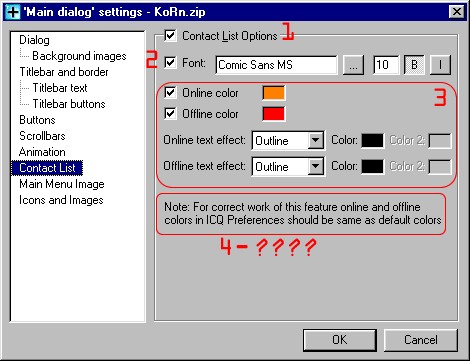Go to Buttons settings page
The width and height of the screenshot is (470, 361).
37,120
